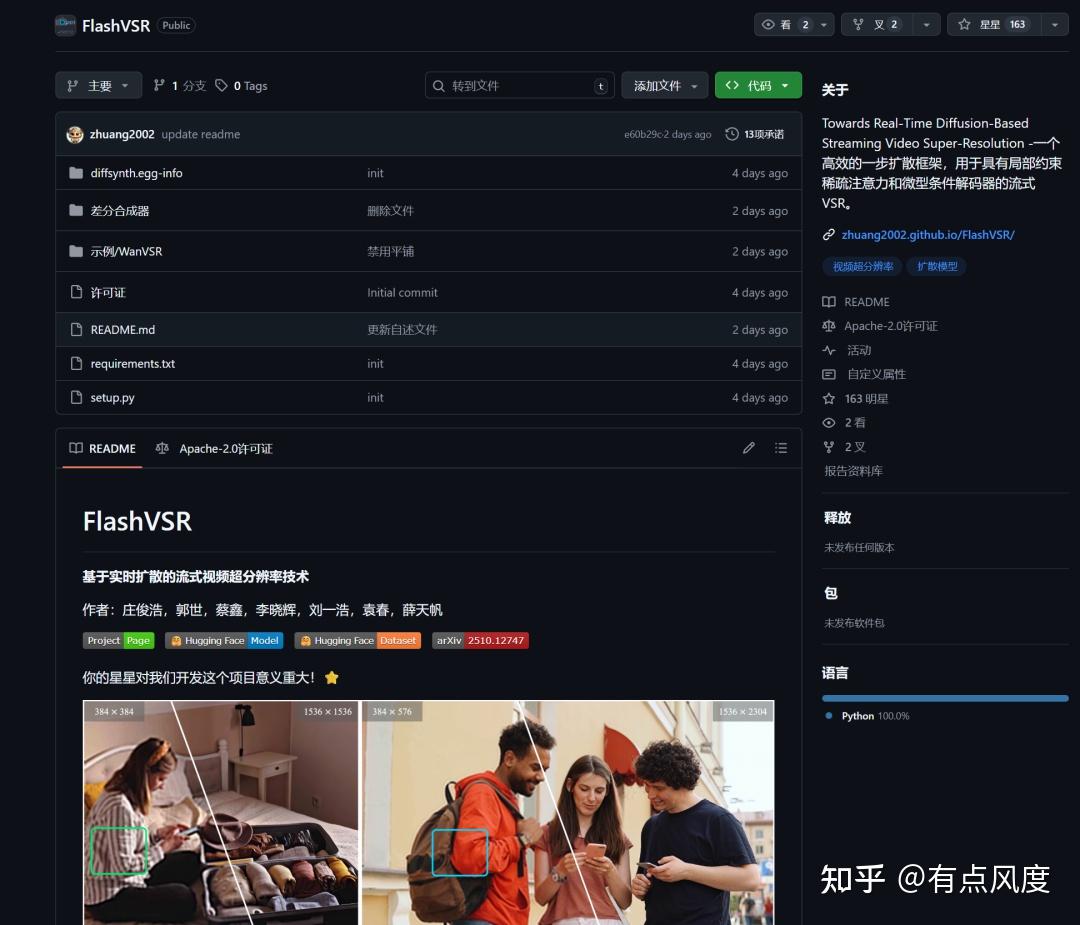Screen dimensions: 1080x925
Task: Select the README tab
Action: click(102, 448)
